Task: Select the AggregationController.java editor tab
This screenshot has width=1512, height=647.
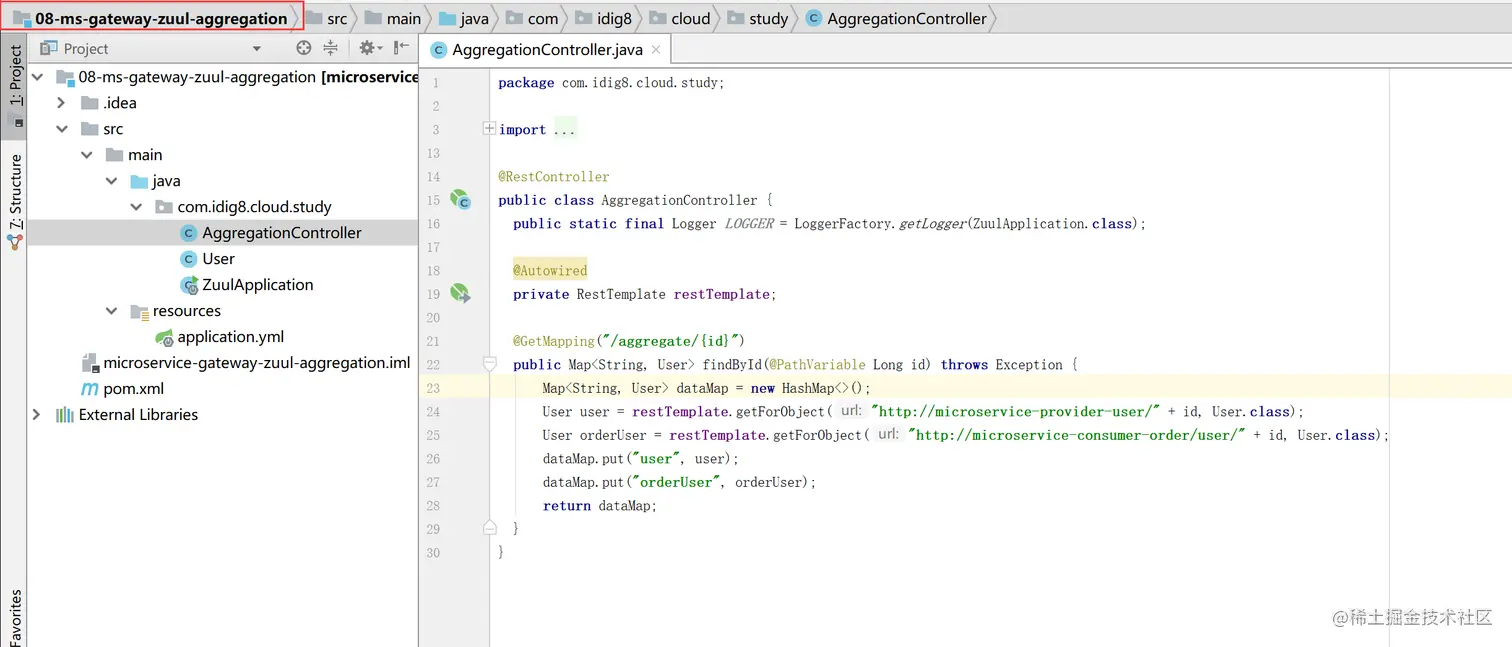Action: (x=547, y=49)
